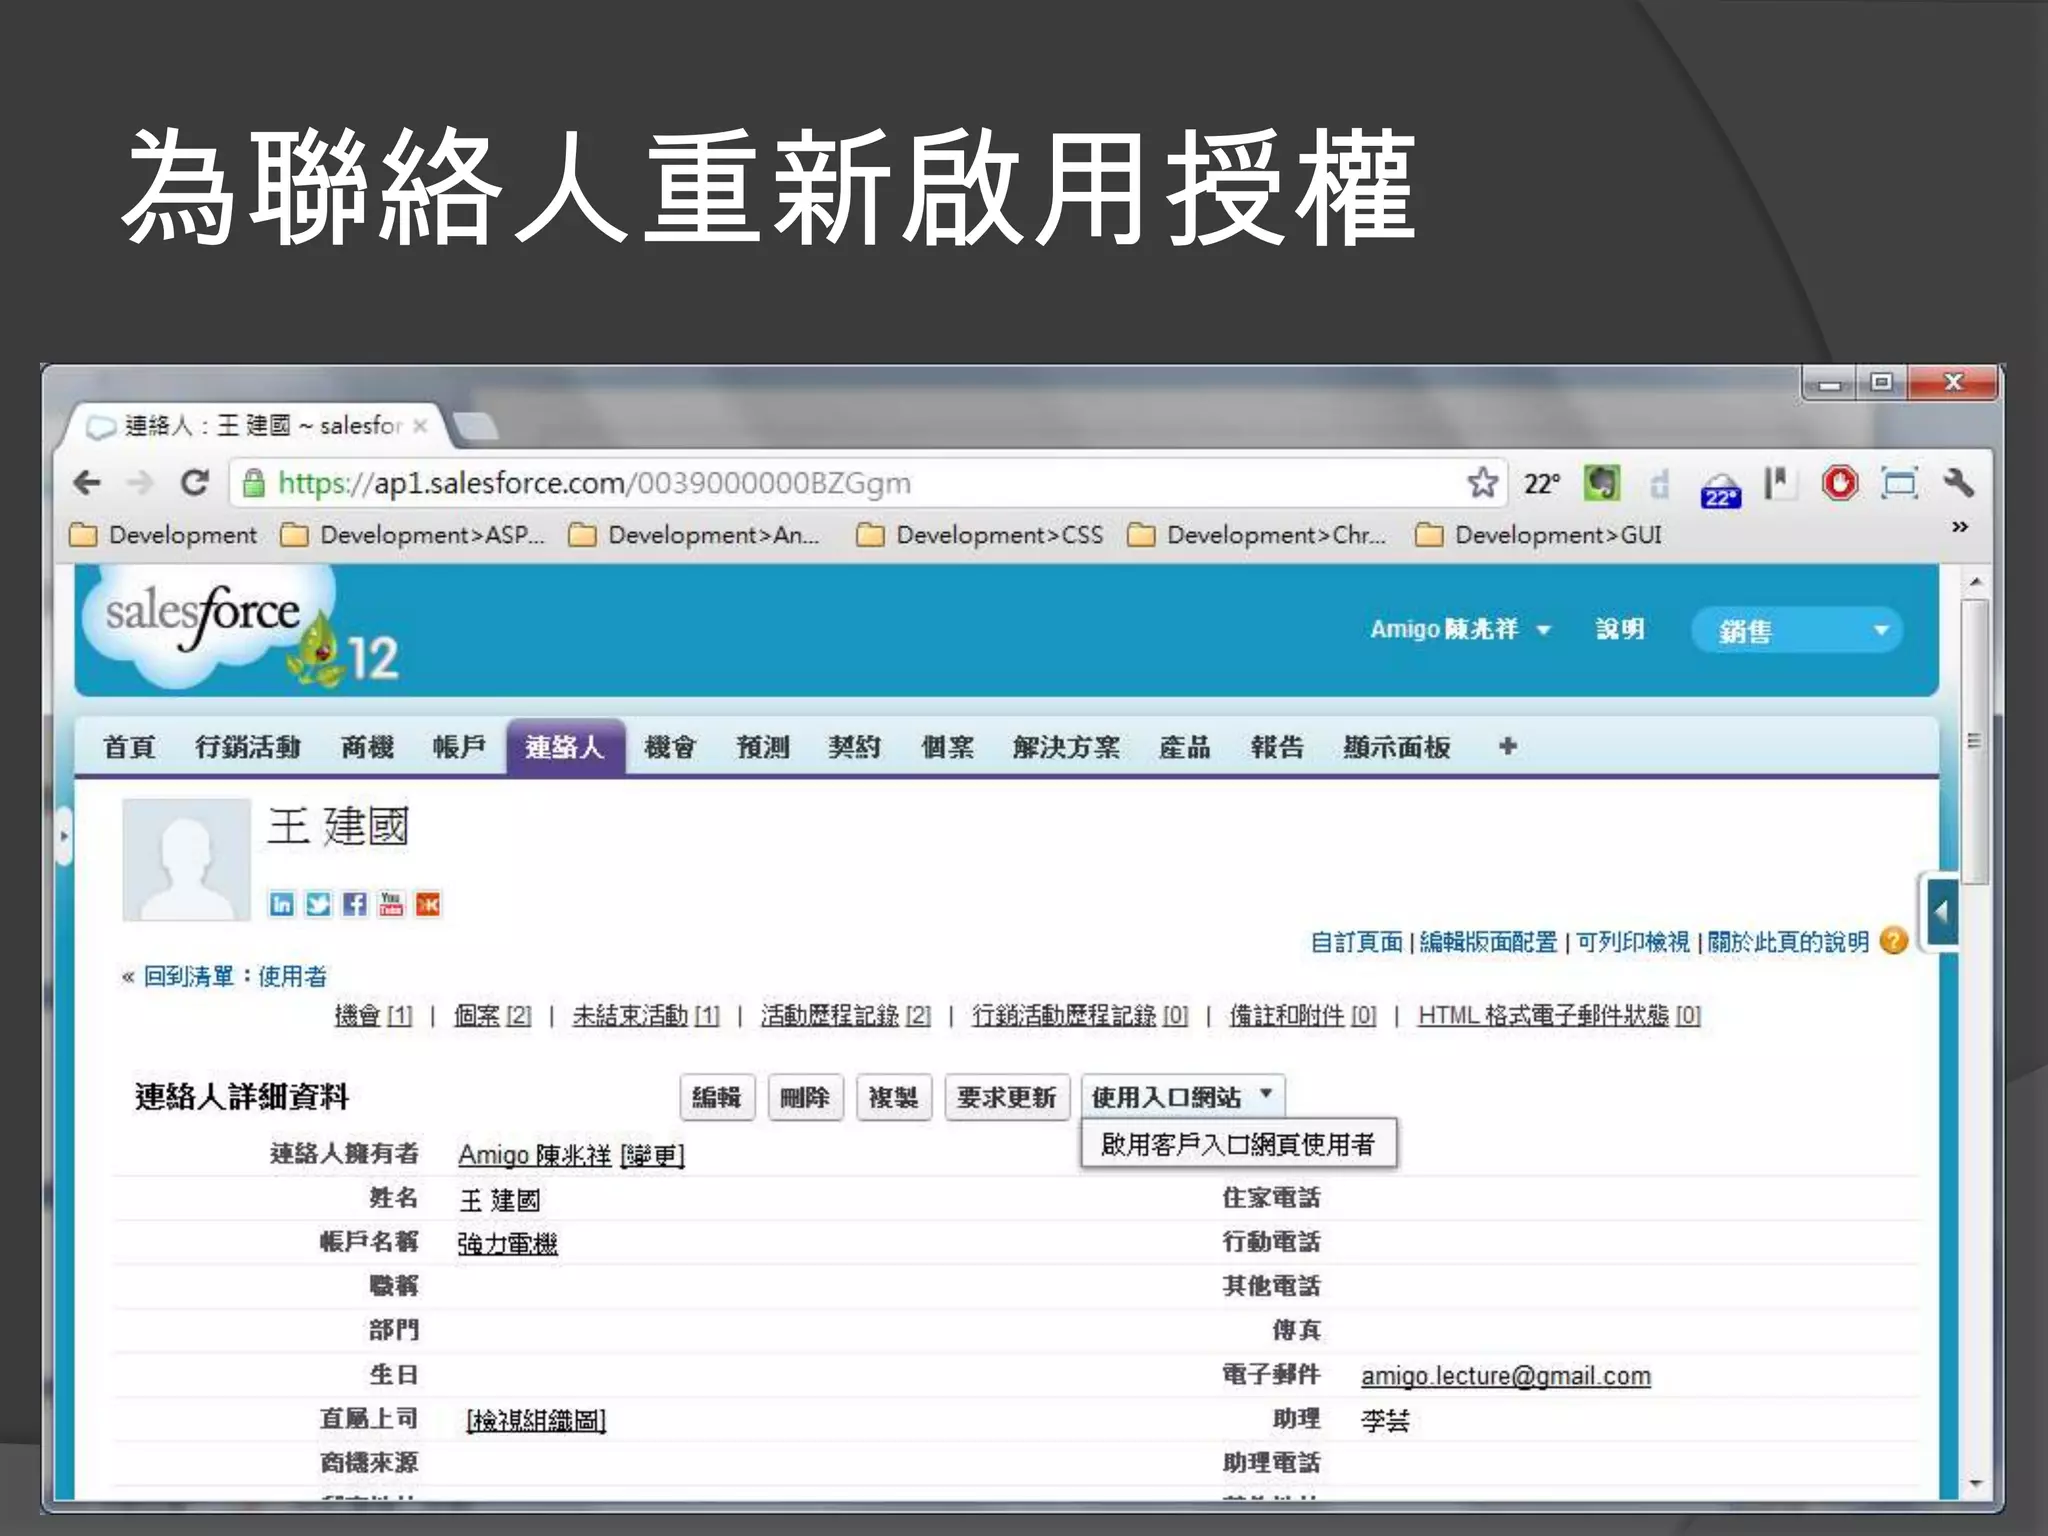The image size is (2048, 1536).
Task: Open the Amigo 陳兆祥 user dropdown
Action: click(x=1459, y=629)
